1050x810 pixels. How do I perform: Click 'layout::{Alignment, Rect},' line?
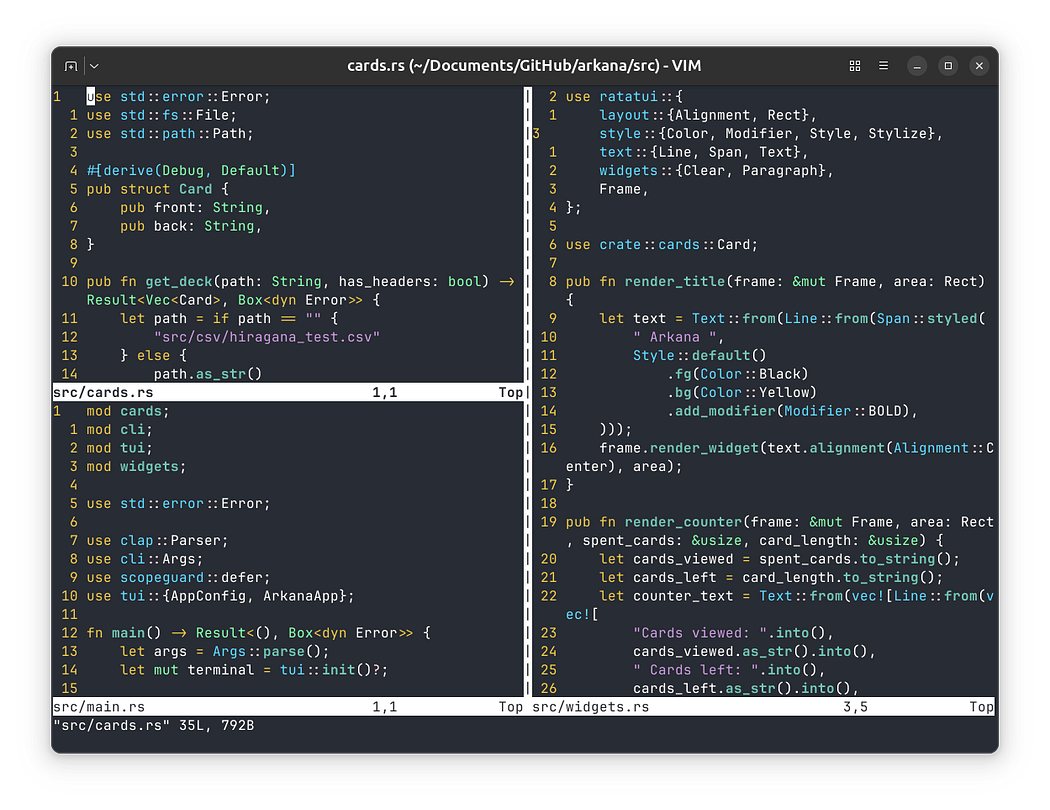coord(708,115)
